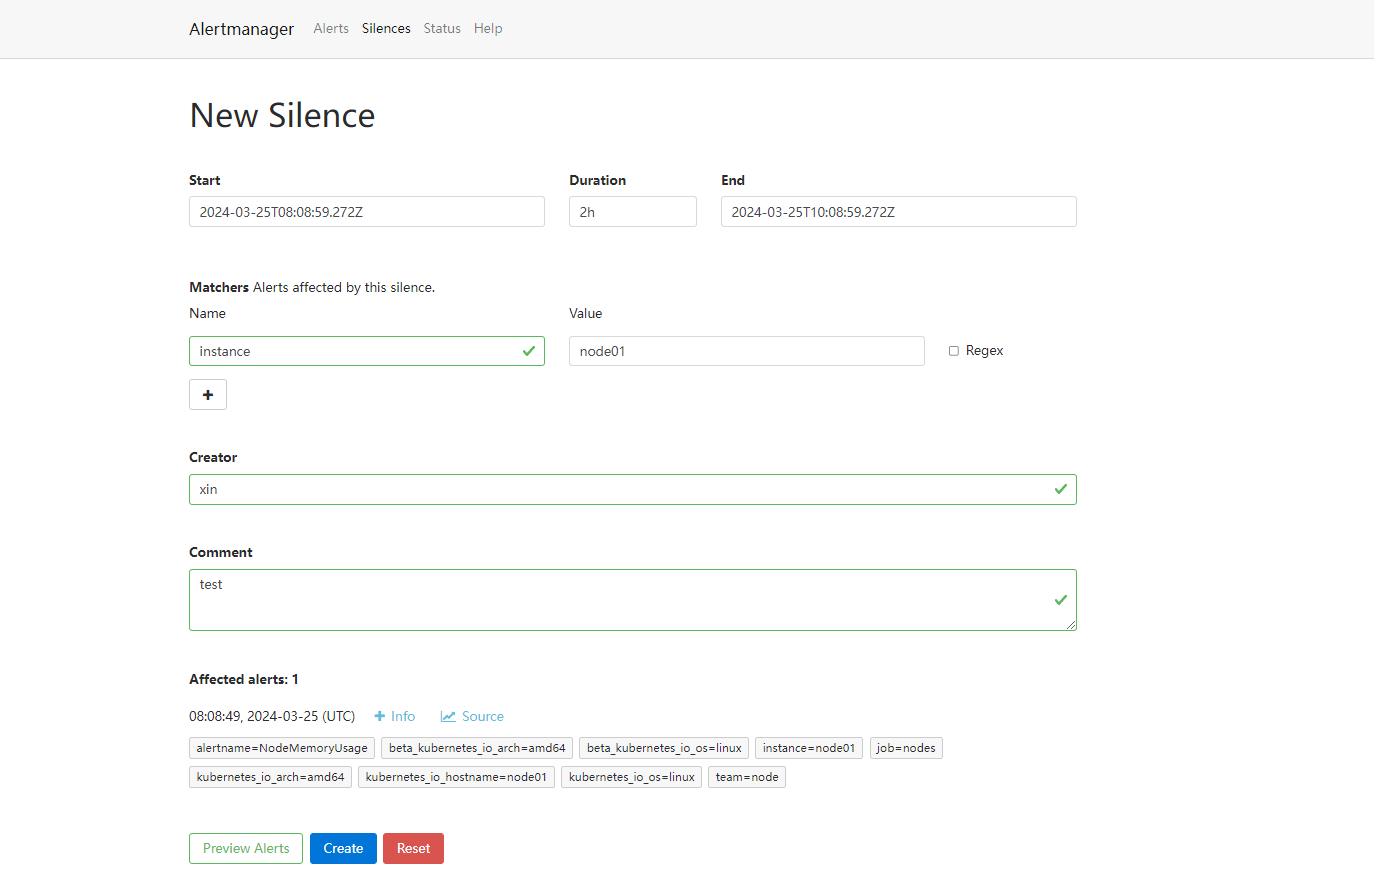
Task: Open the Status page
Action: pyautogui.click(x=442, y=28)
